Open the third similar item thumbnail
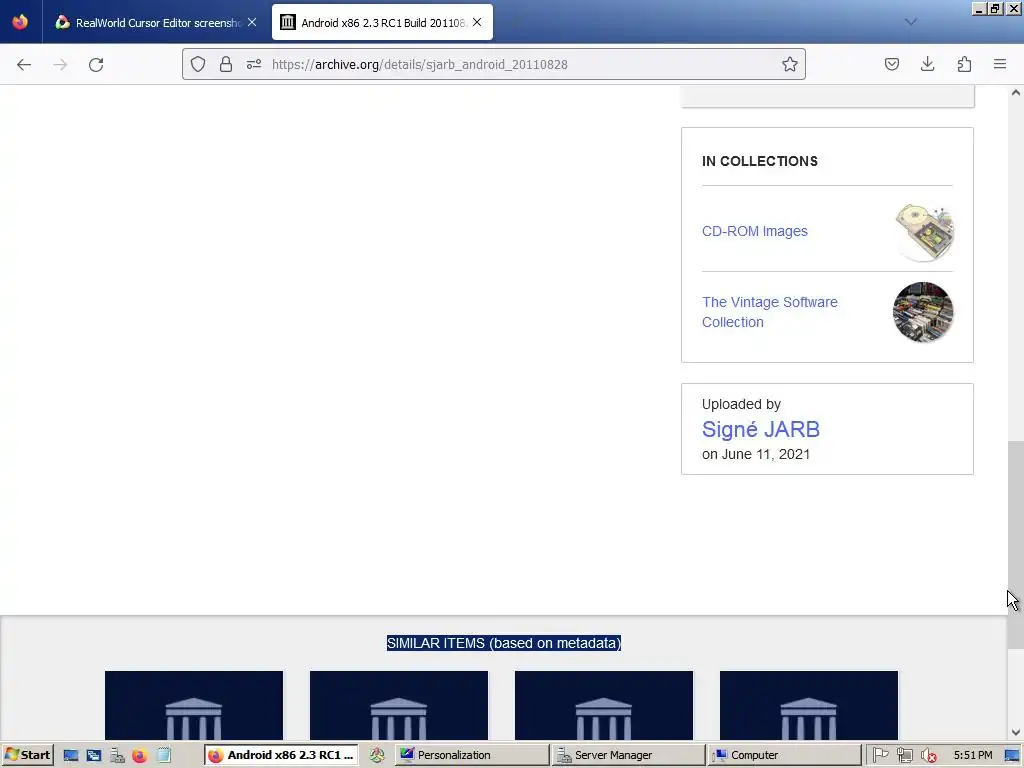The width and height of the screenshot is (1024, 768). (x=604, y=705)
